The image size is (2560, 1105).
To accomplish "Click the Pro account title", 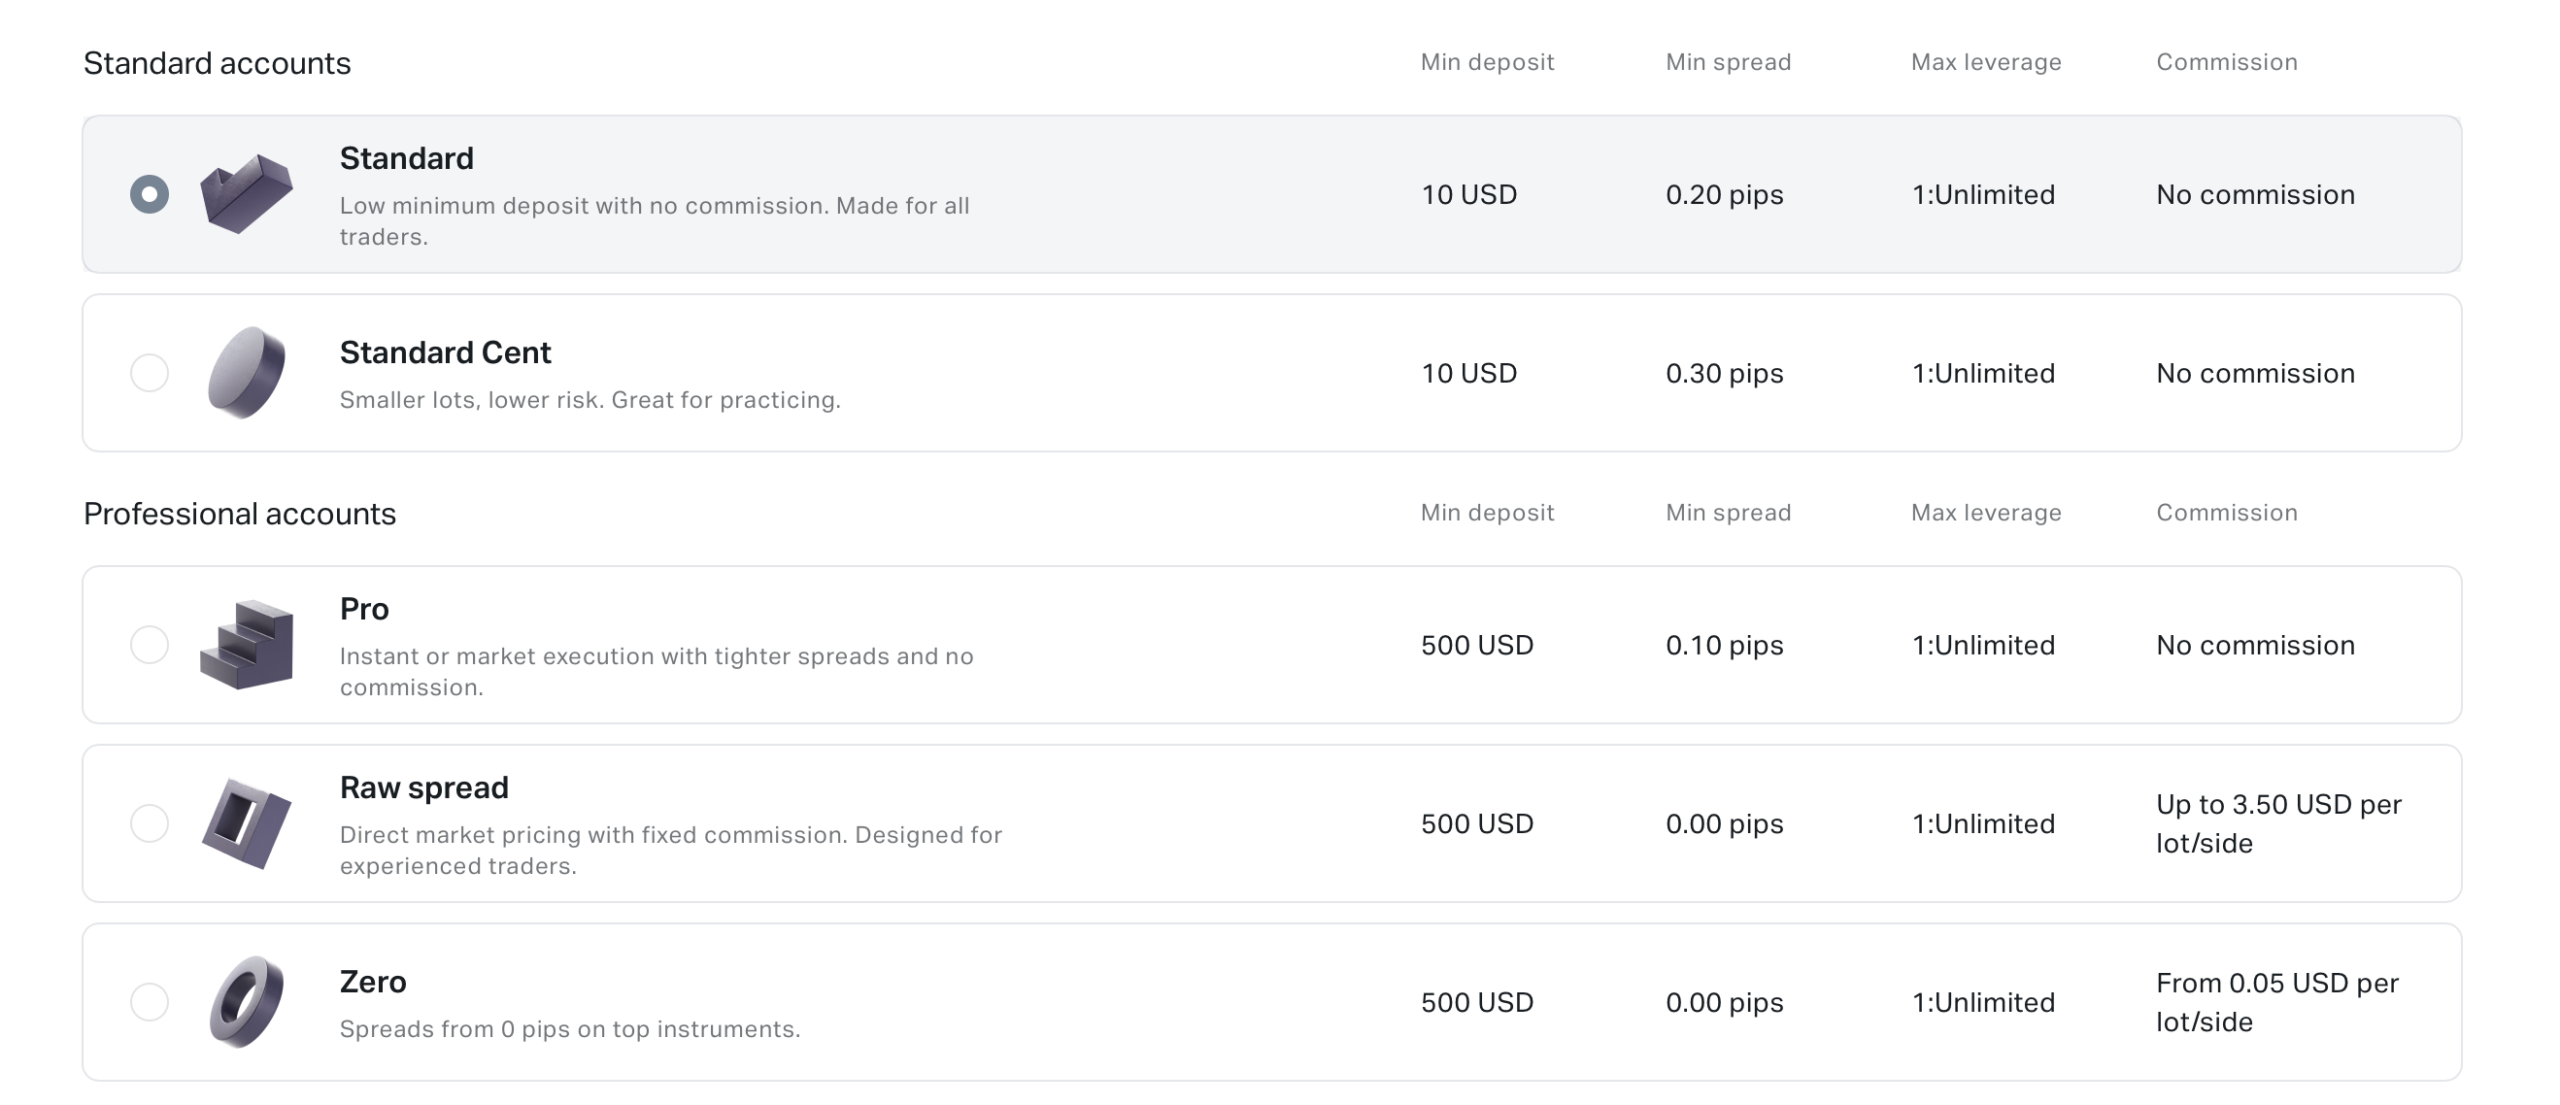I will tap(364, 608).
